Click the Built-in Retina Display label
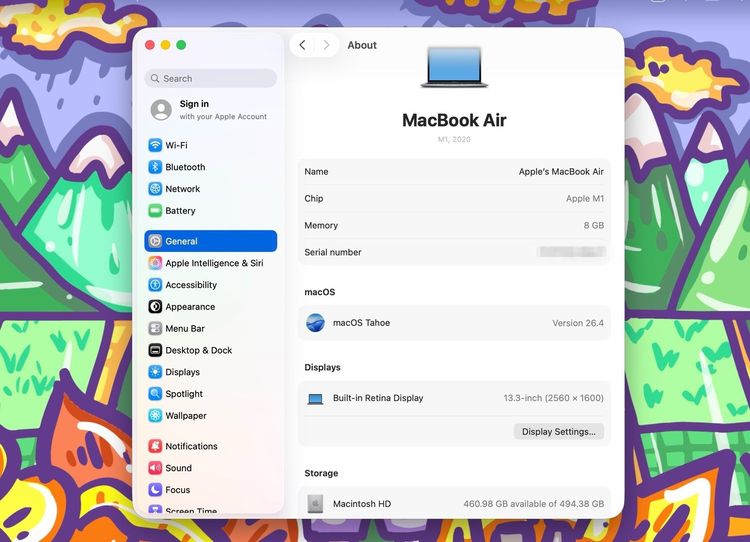The height and width of the screenshot is (542, 750). click(x=378, y=398)
